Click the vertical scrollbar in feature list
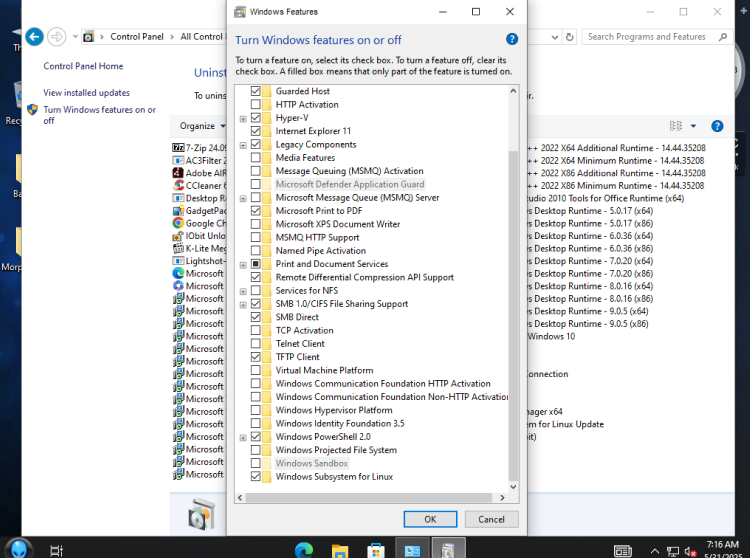Viewport: 750px width, 558px height. click(513, 316)
